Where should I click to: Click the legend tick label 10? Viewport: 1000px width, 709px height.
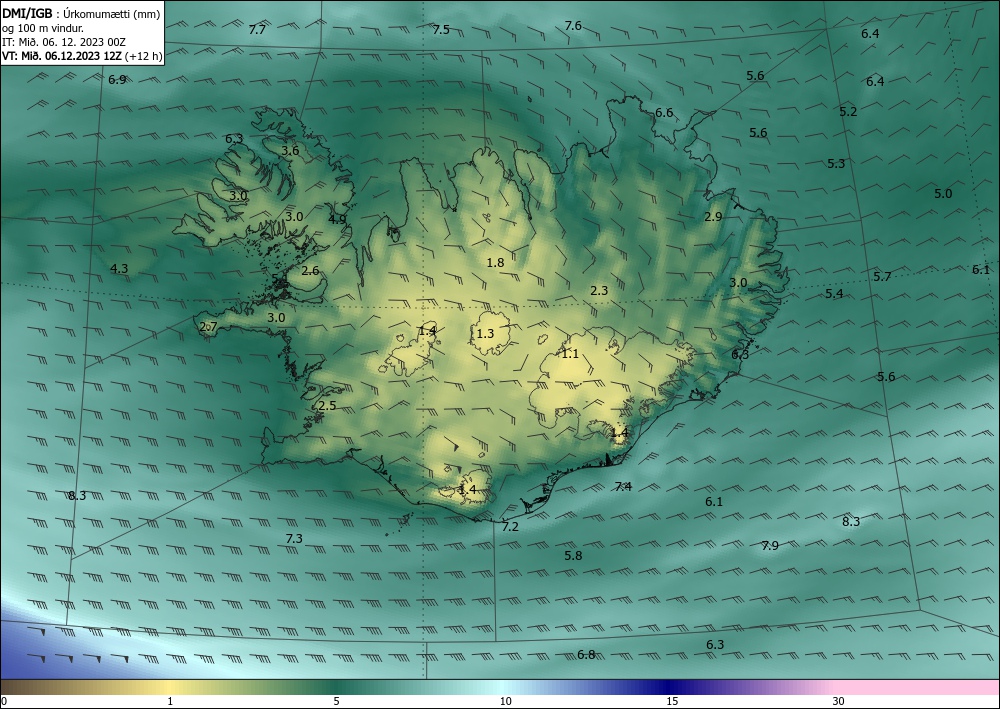pos(505,701)
